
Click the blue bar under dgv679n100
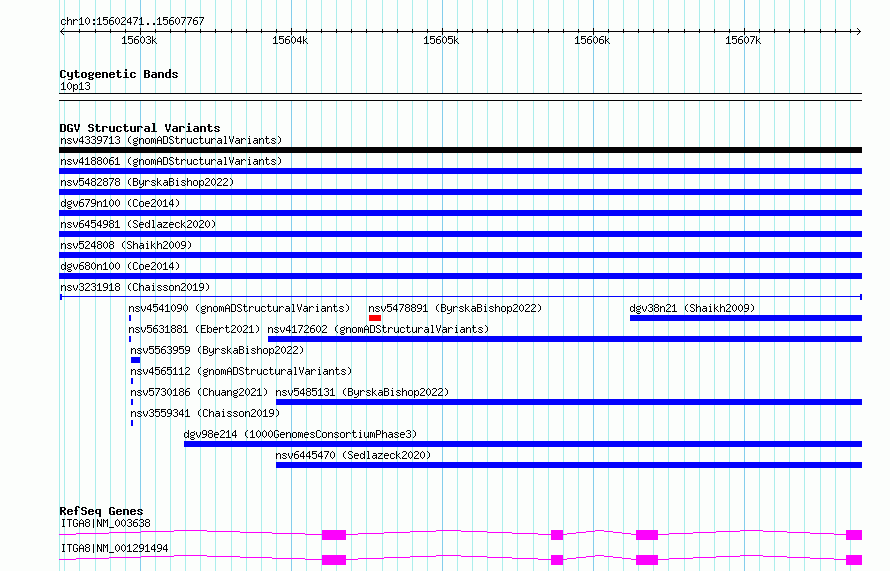click(460, 213)
